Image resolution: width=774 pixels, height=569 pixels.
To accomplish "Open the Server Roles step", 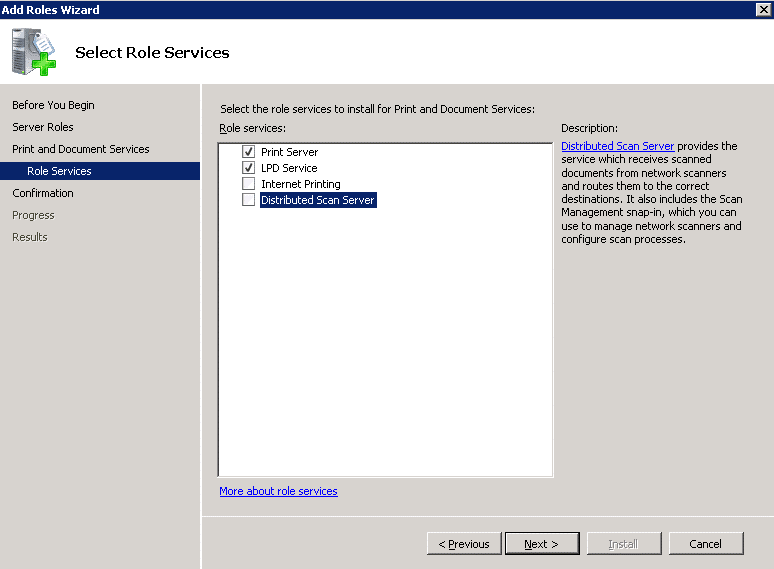I will [43, 127].
